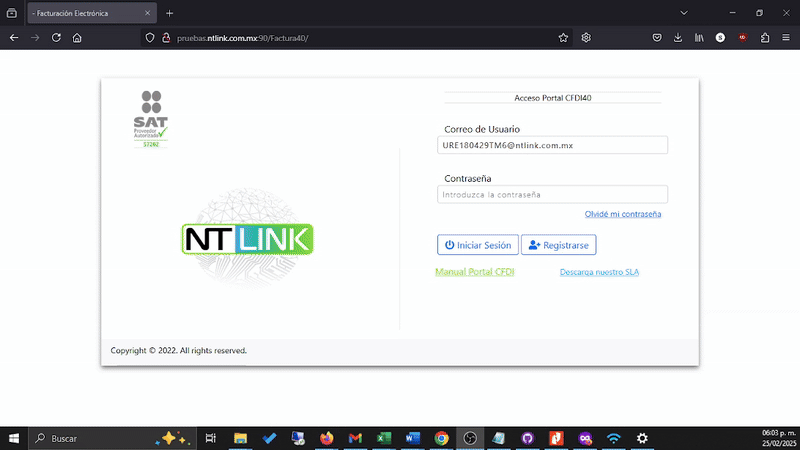This screenshot has height=450, width=800.
Task: Launch Firefox from the taskbar
Action: click(x=327, y=438)
